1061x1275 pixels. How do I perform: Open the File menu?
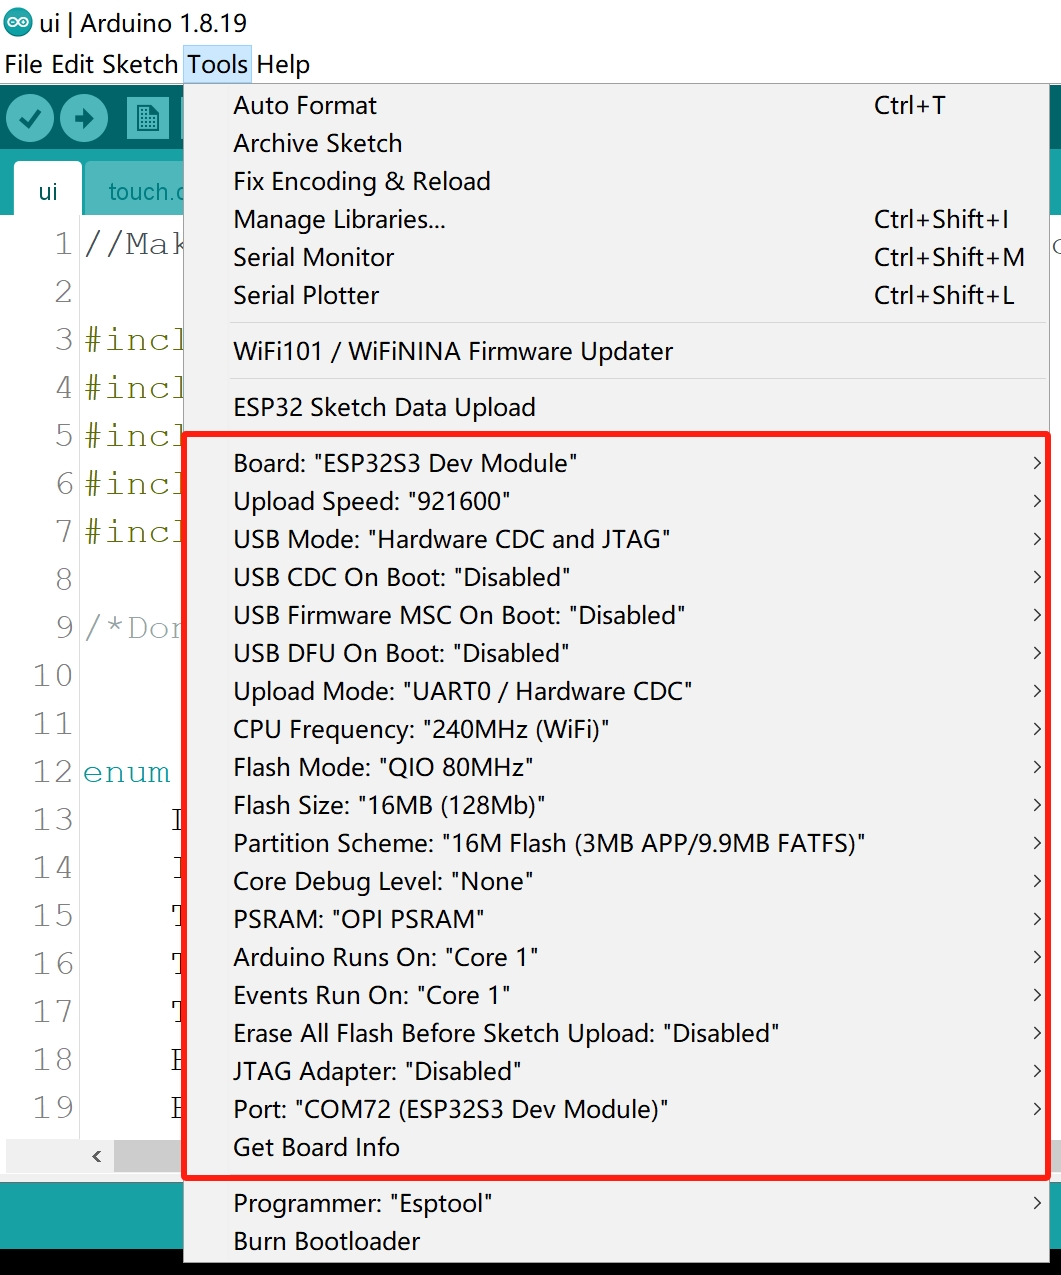(x=24, y=65)
